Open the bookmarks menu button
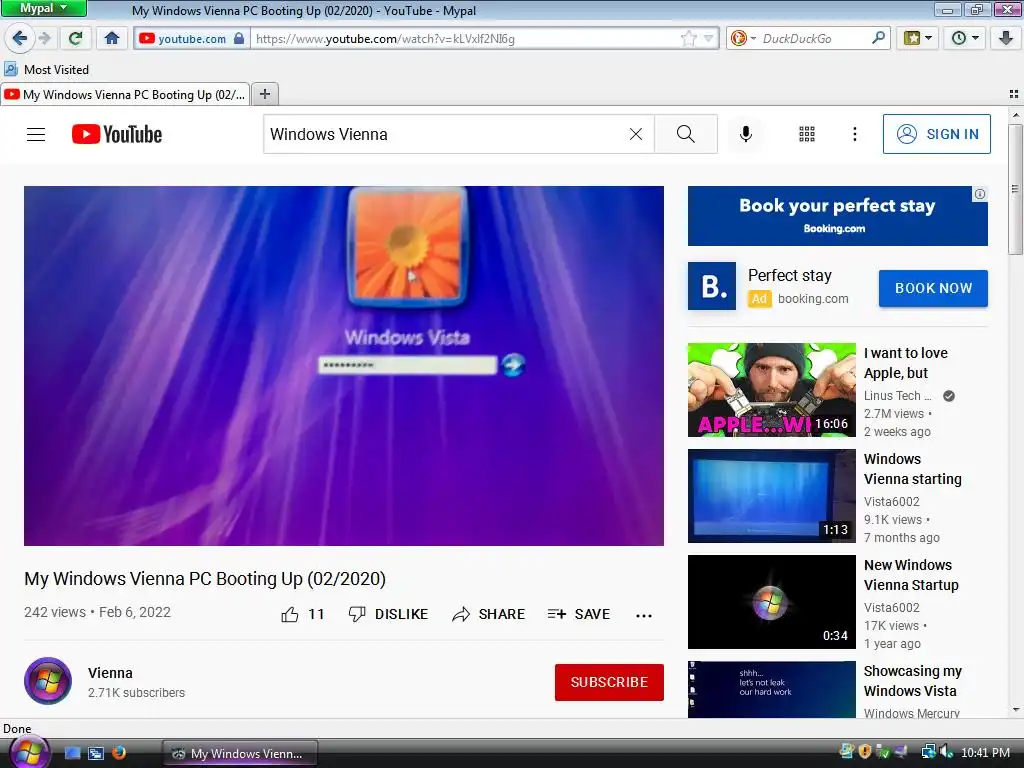 (x=918, y=38)
